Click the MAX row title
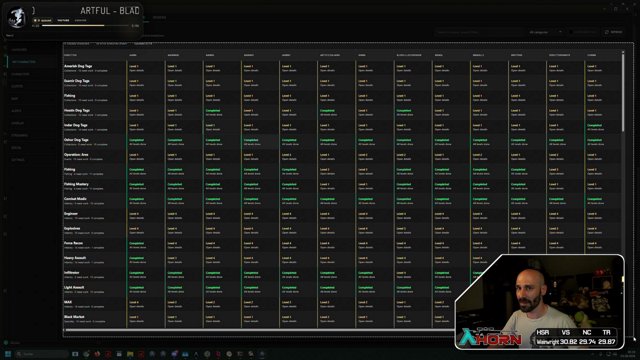The width and height of the screenshot is (640, 360). point(68,302)
